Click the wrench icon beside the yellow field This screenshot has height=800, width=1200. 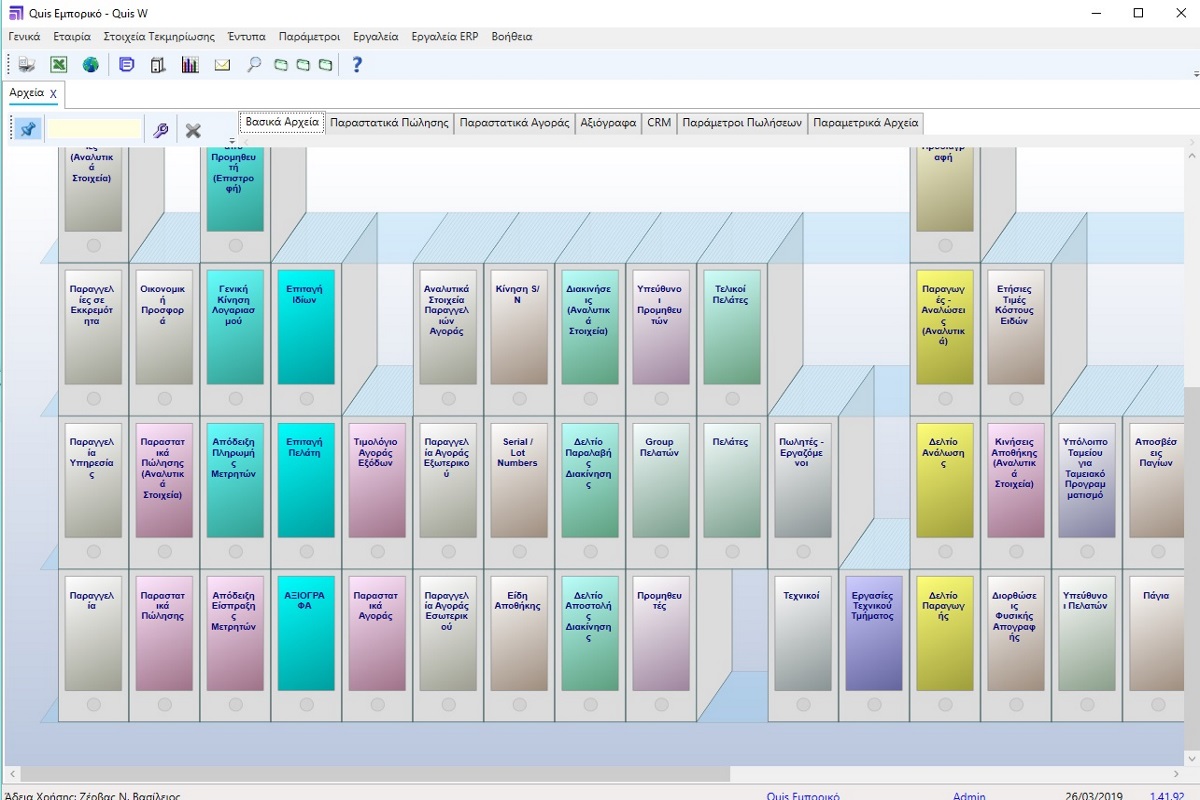(160, 130)
